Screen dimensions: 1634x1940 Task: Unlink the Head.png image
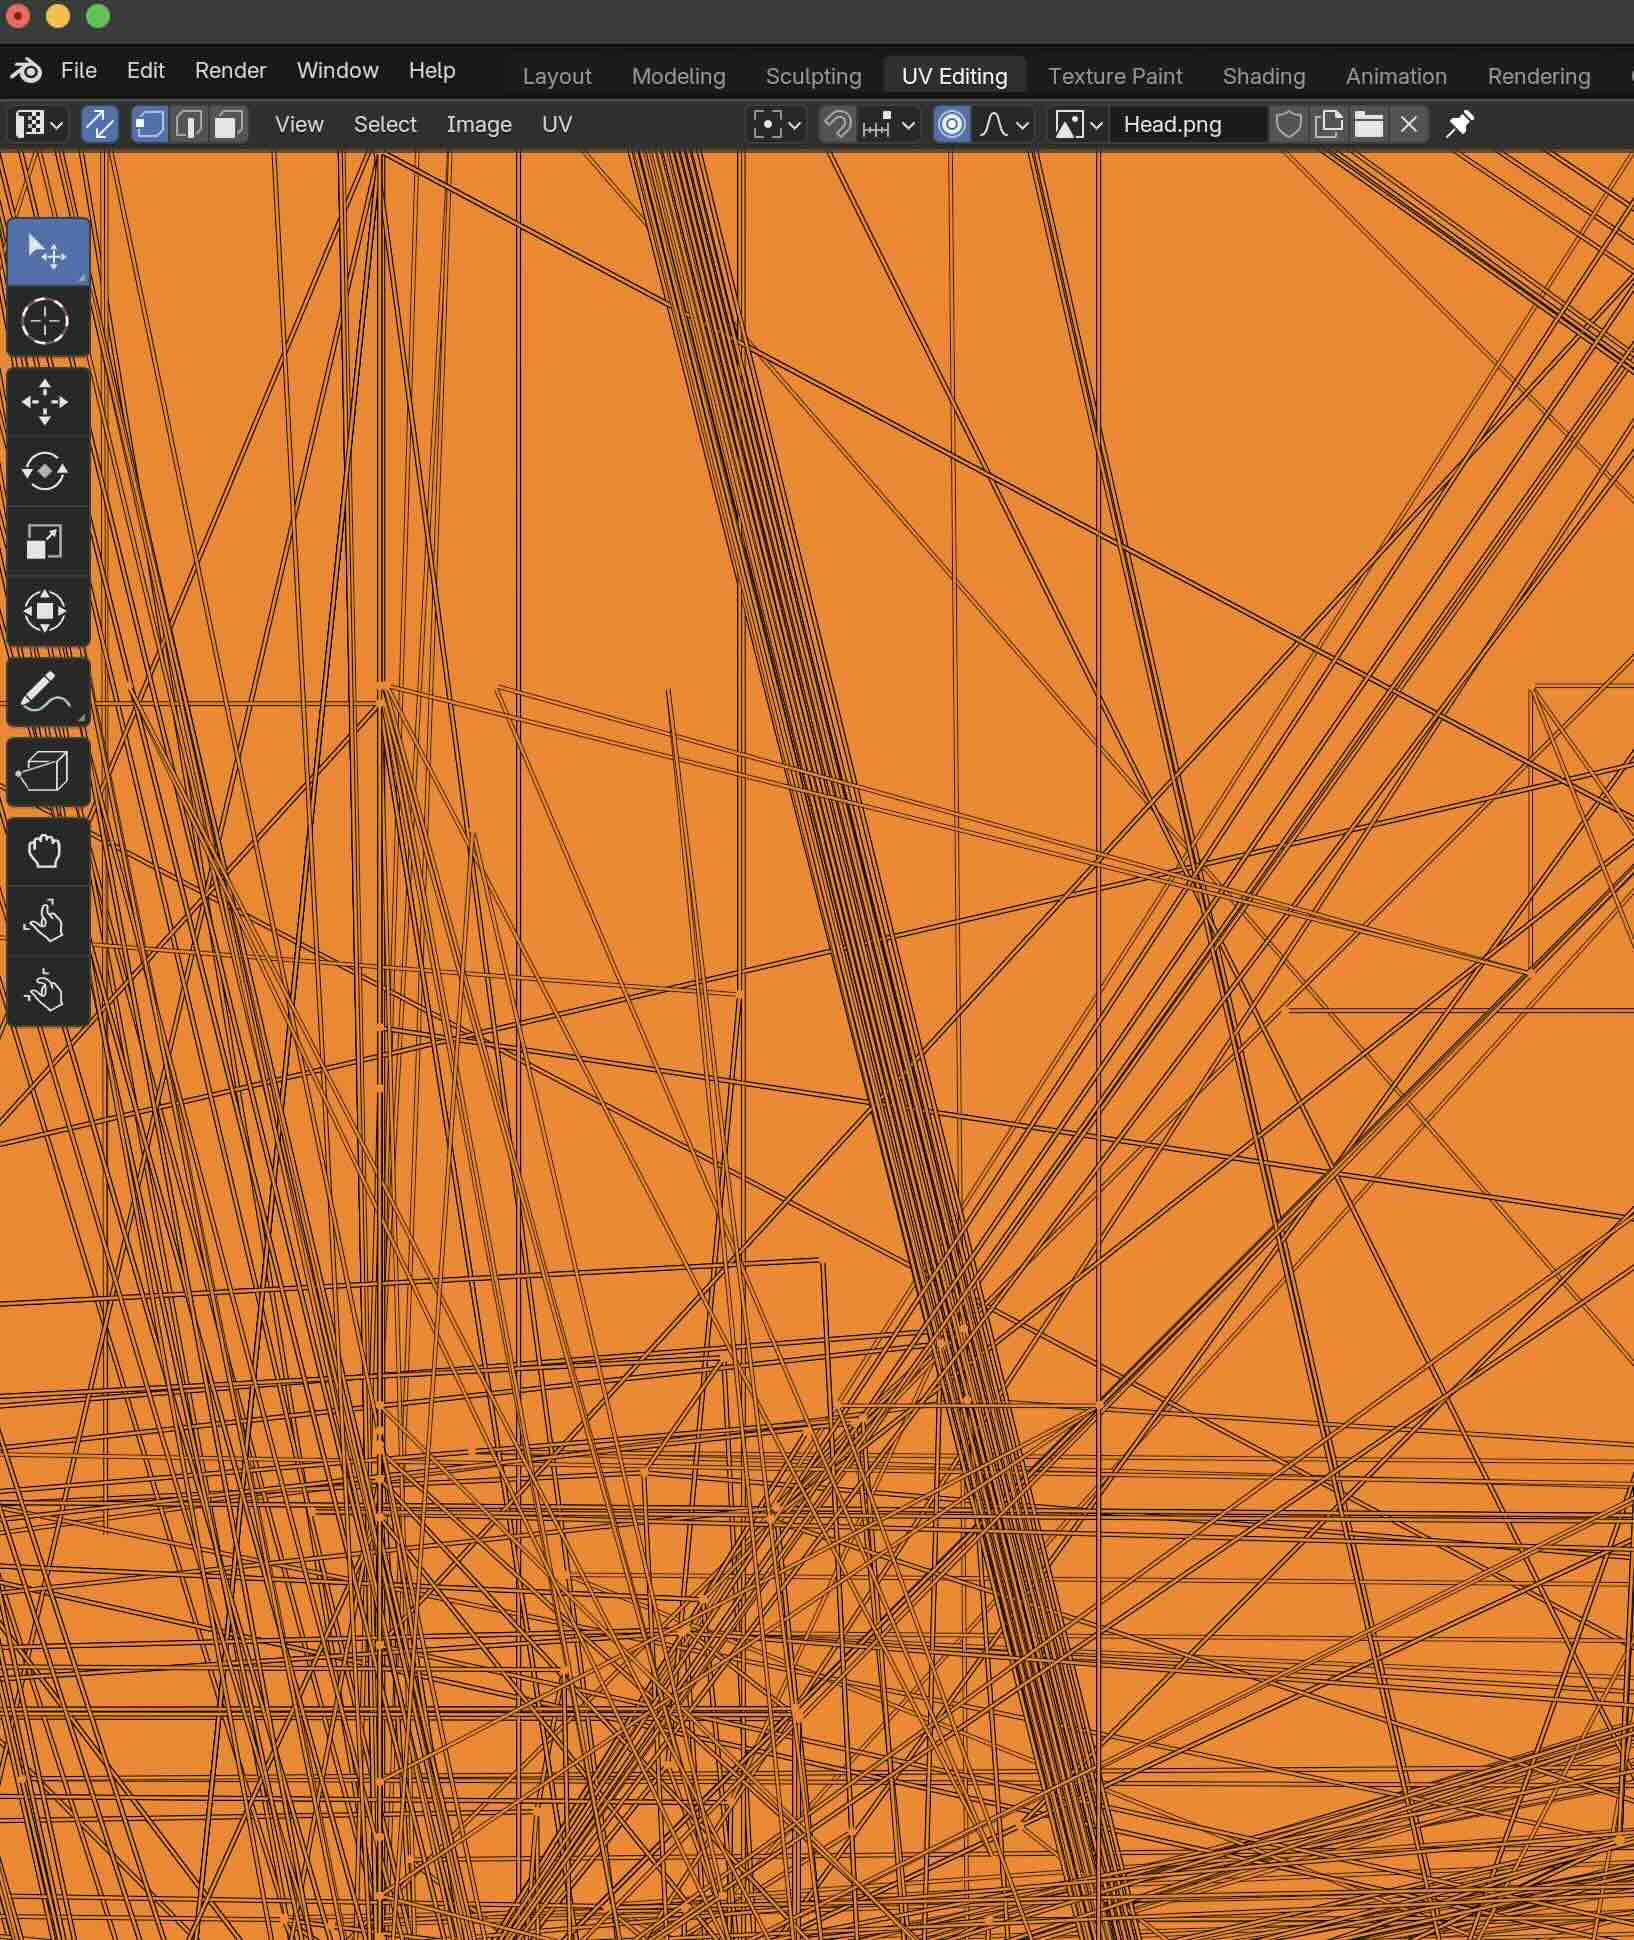click(x=1409, y=124)
